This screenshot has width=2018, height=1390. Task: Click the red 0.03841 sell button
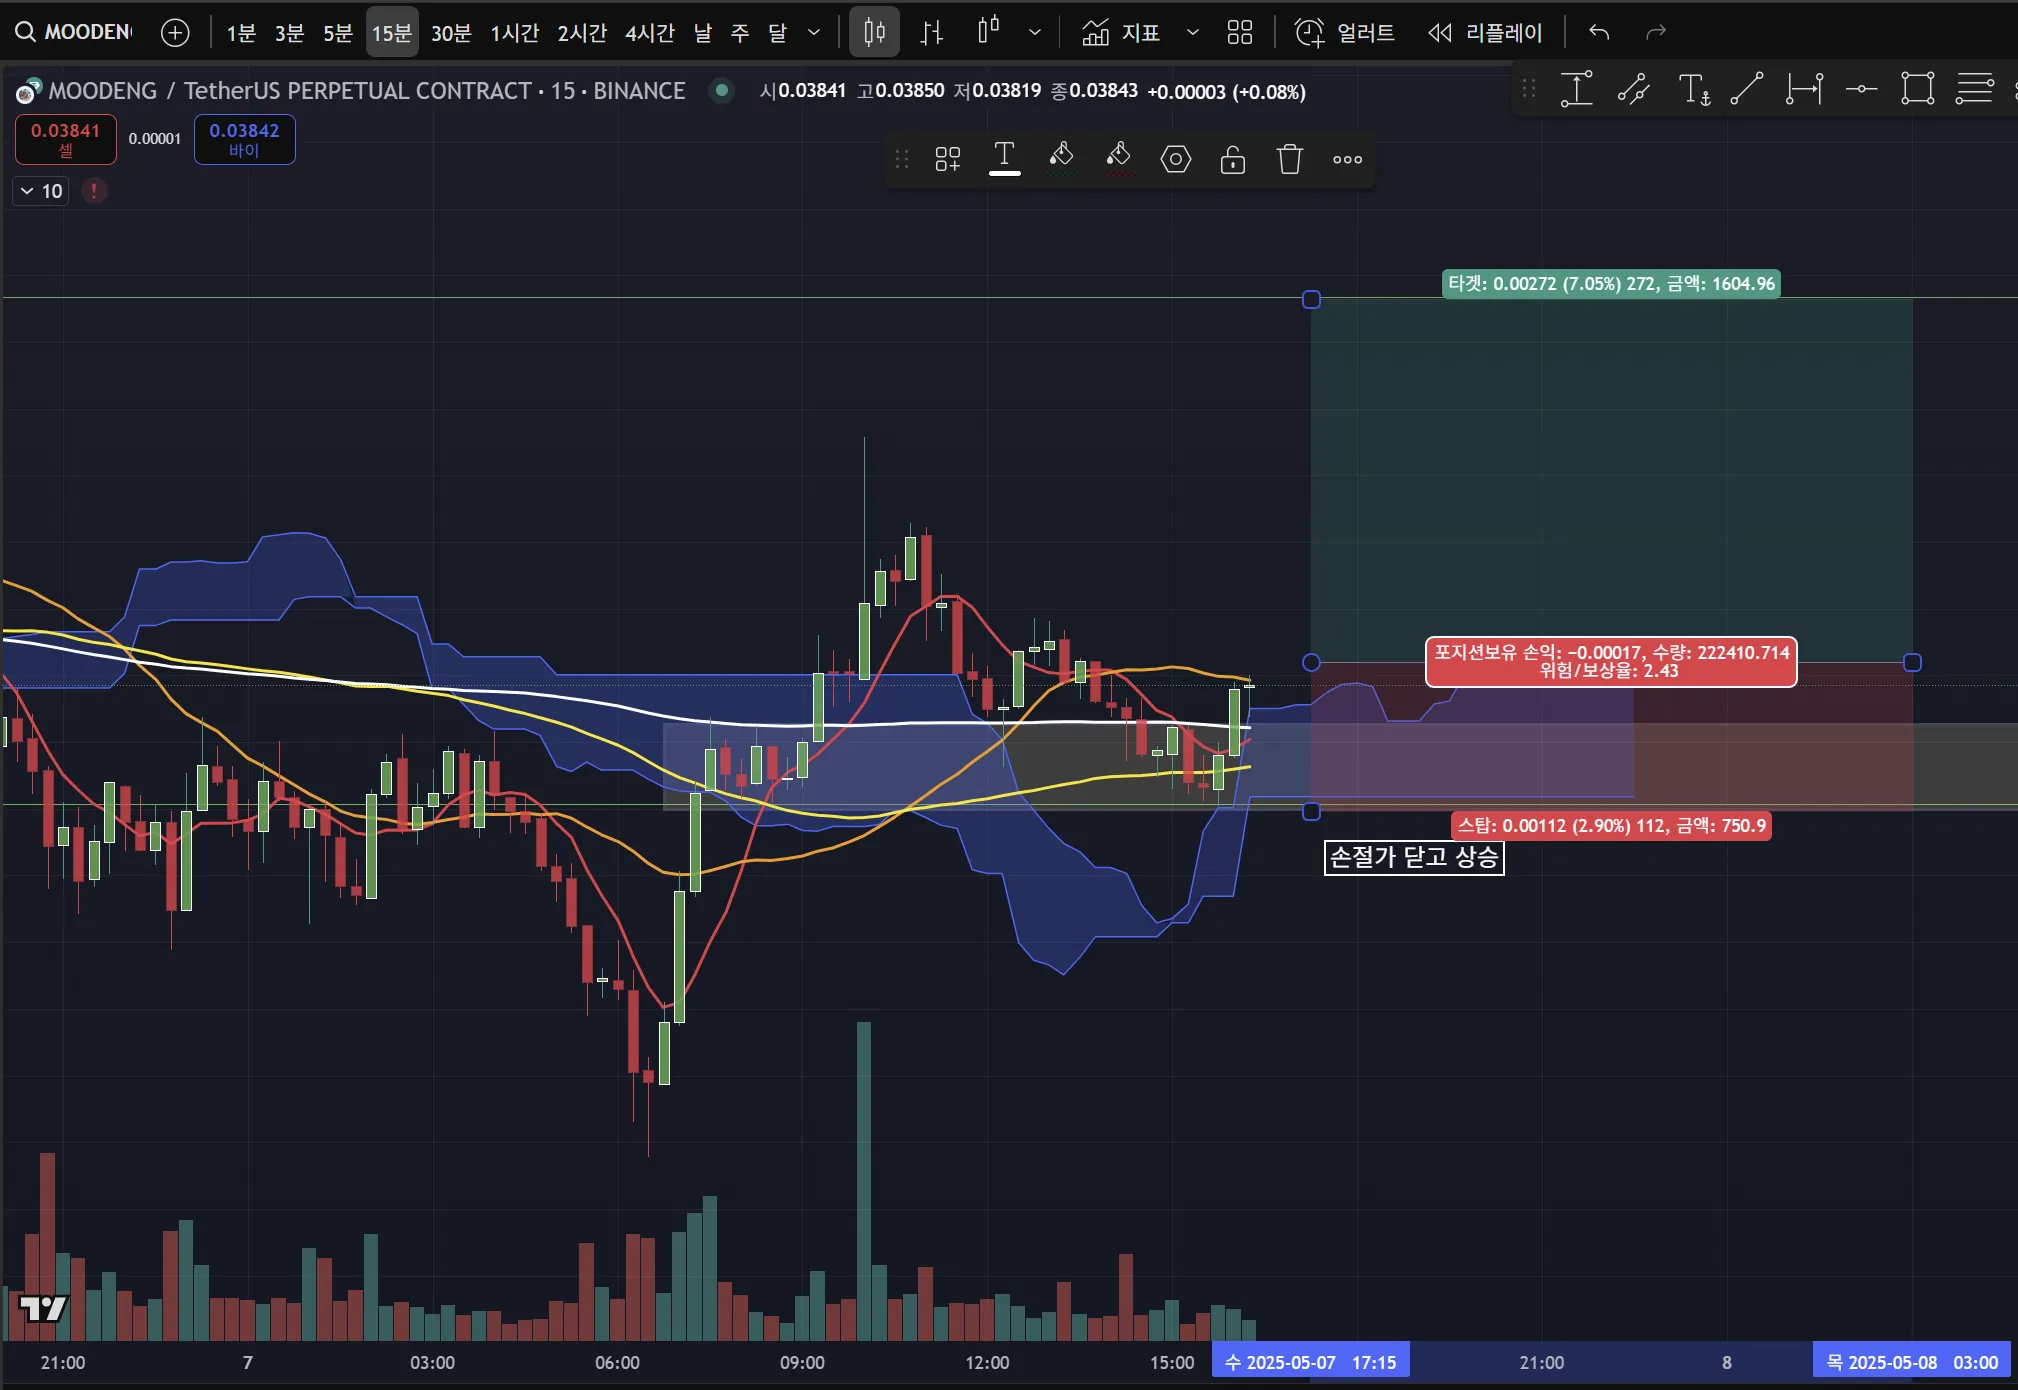[65, 139]
